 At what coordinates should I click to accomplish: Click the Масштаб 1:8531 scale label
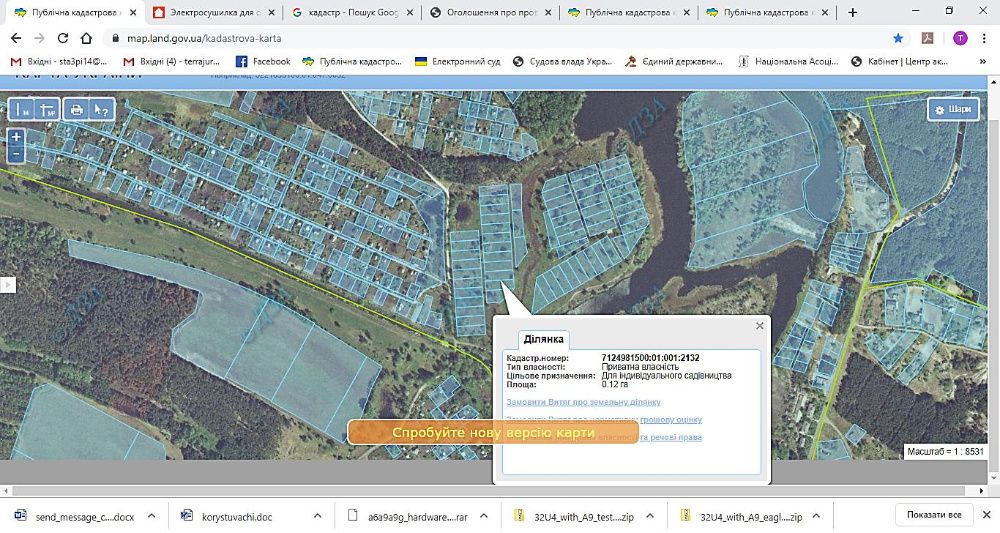[945, 451]
